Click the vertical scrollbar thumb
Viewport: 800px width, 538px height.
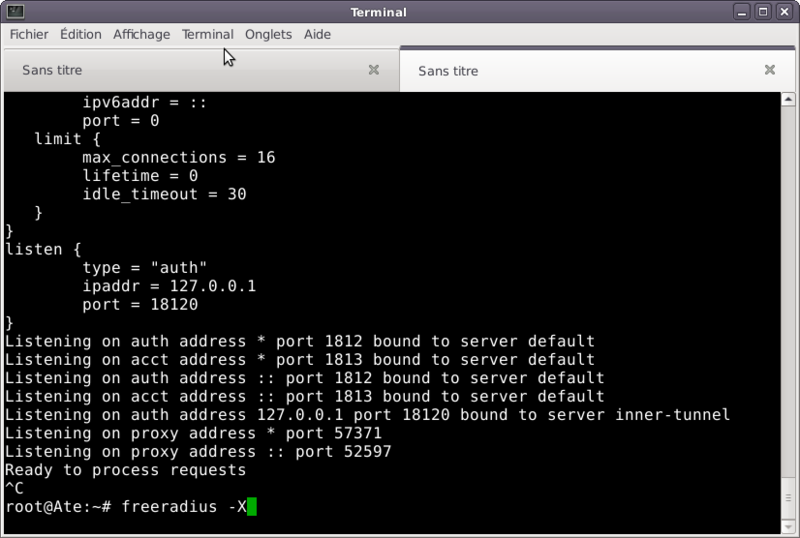point(788,498)
